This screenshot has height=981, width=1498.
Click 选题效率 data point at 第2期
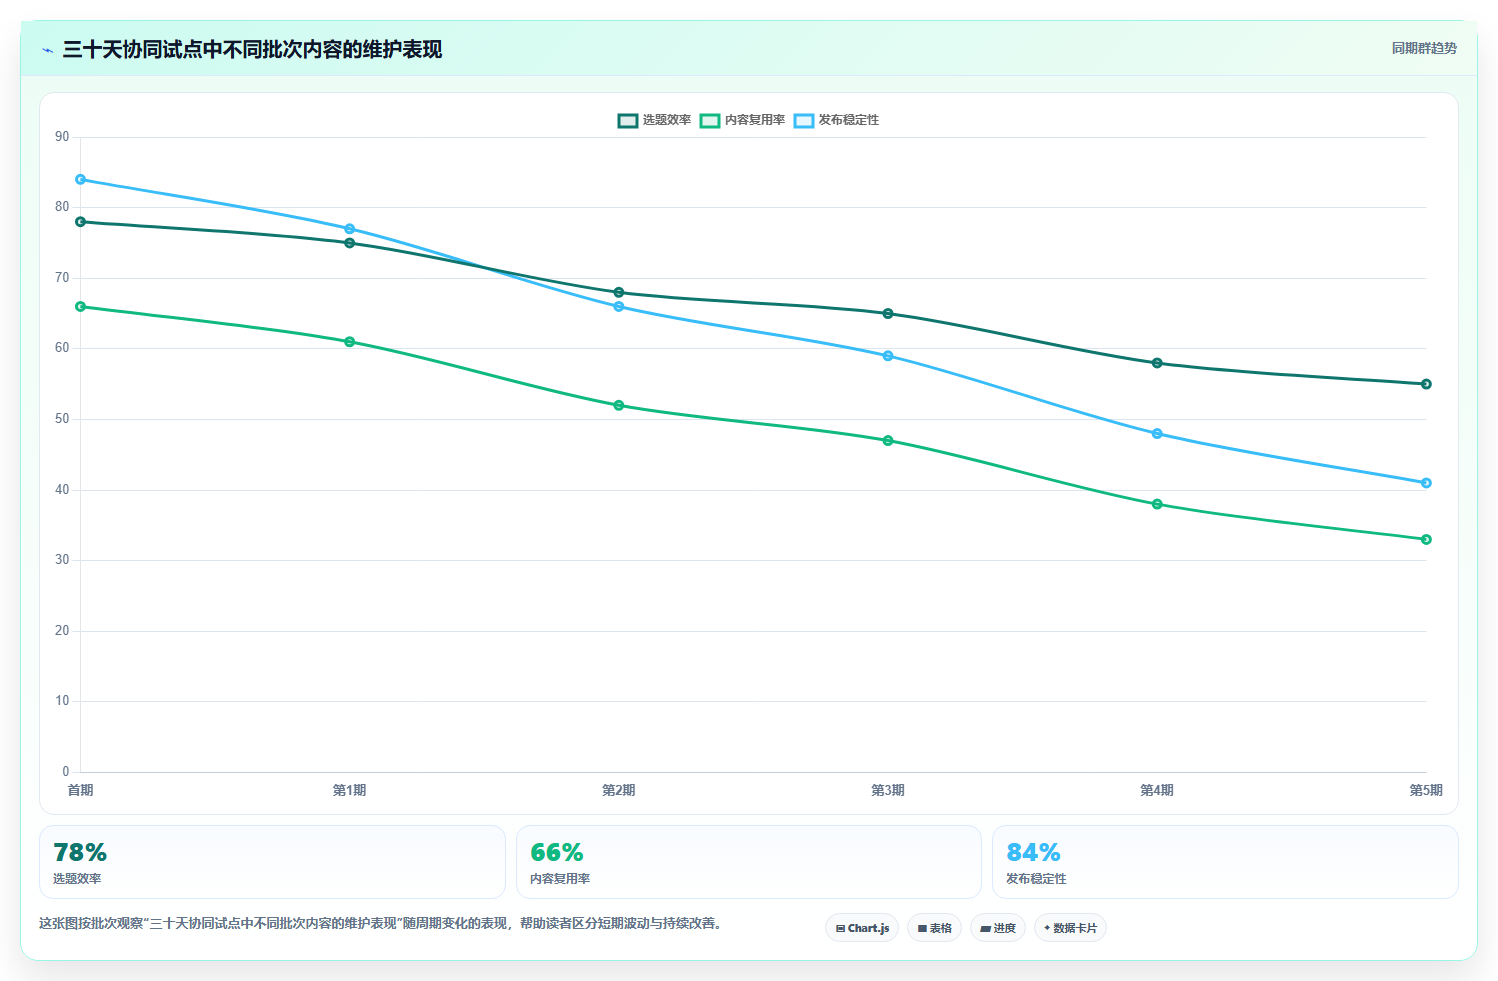pos(619,293)
